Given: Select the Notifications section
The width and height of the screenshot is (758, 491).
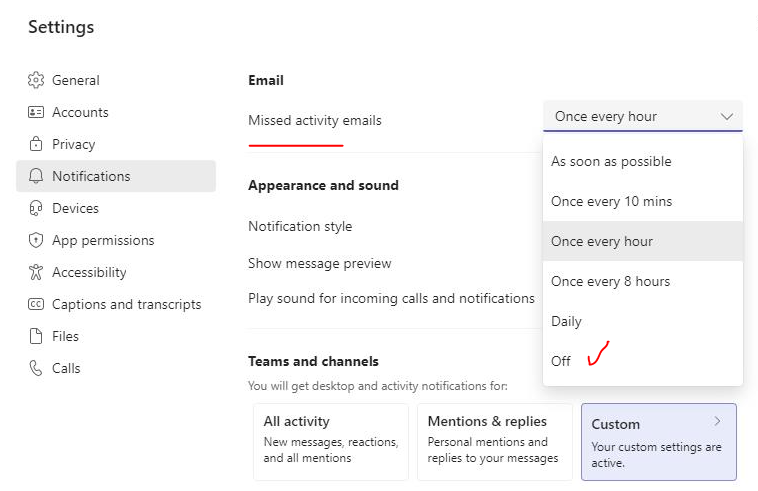Looking at the screenshot, I should [x=116, y=176].
